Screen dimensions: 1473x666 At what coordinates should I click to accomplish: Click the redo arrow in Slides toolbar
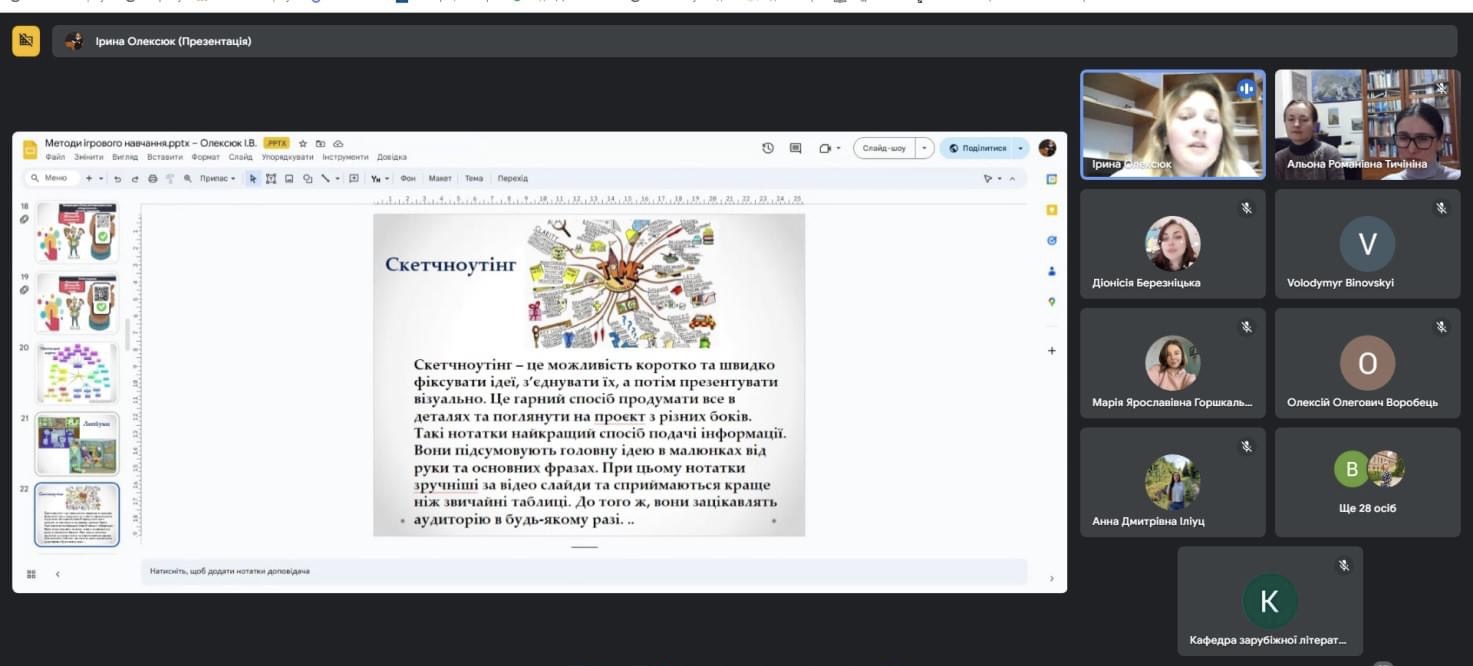(135, 179)
